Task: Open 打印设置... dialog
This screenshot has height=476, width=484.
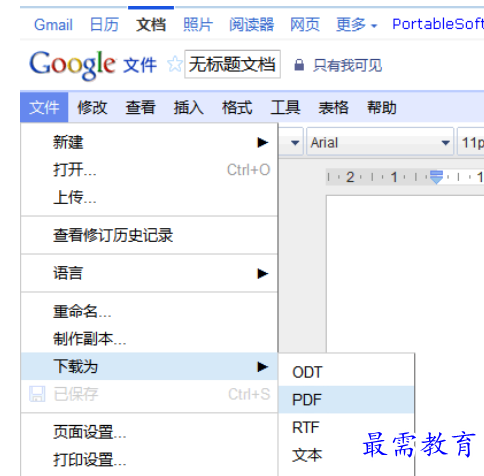Action: tap(149, 460)
